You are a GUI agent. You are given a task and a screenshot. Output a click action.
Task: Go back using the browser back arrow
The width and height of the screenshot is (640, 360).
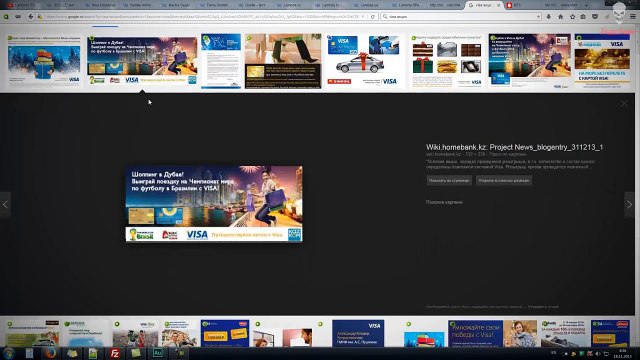(x=31, y=17)
